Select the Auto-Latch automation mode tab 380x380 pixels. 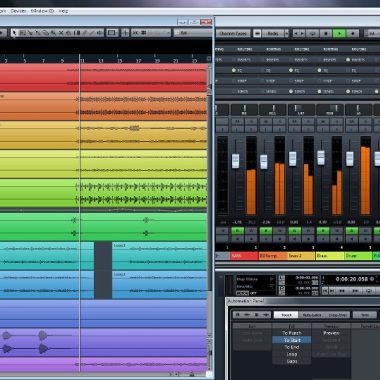312,315
